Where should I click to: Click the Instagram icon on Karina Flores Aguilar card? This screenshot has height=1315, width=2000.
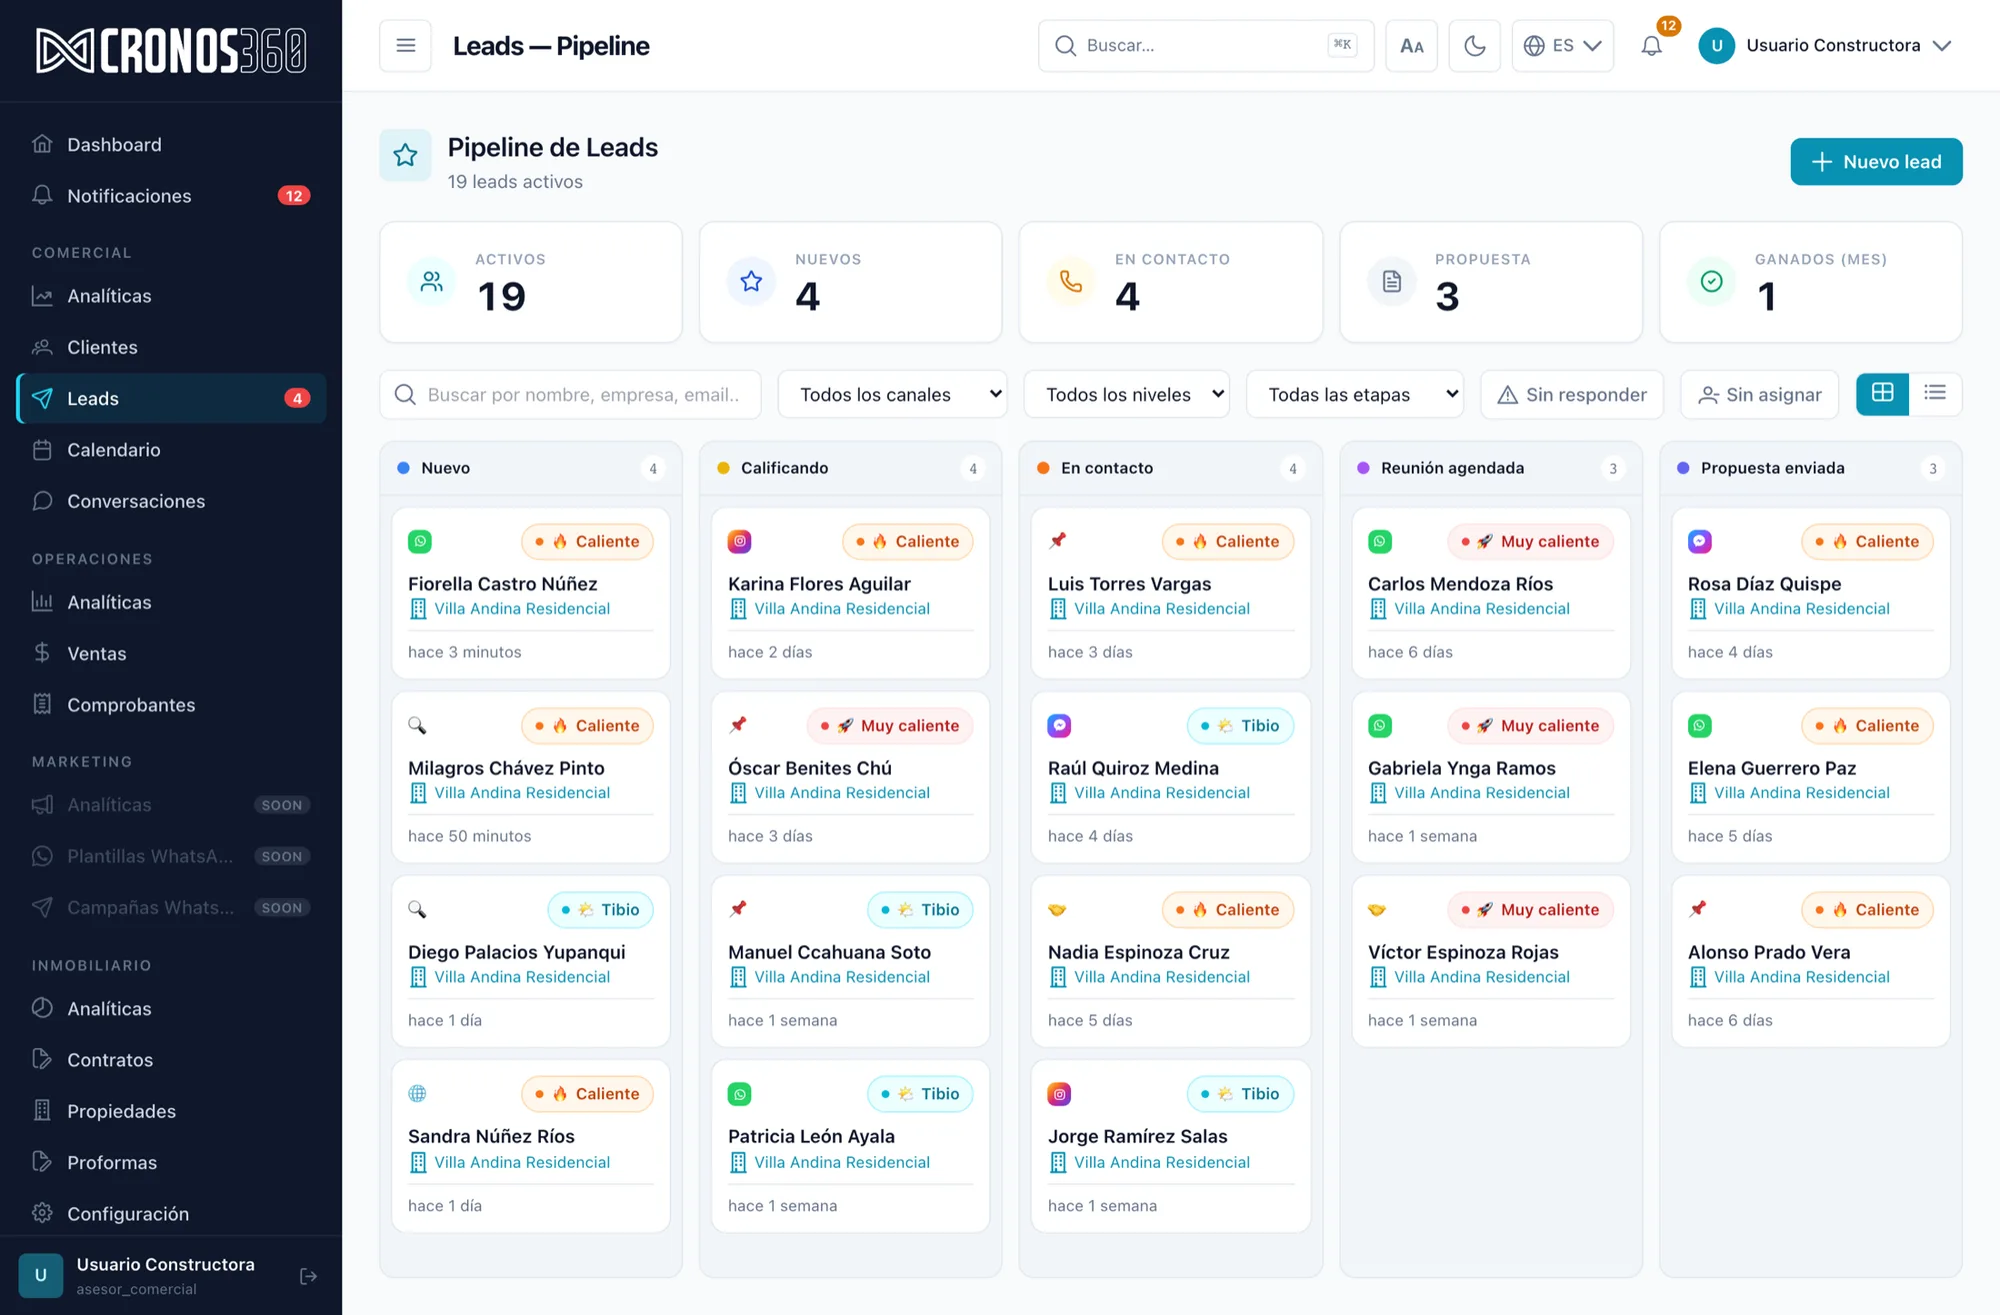[x=739, y=542]
